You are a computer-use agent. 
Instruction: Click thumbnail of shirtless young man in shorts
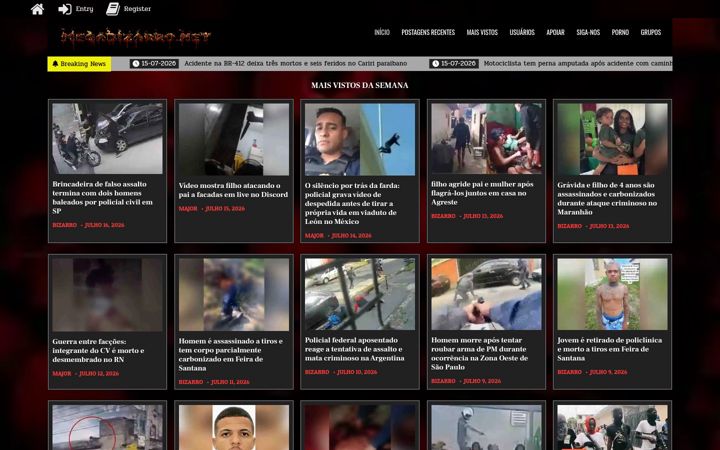(613, 294)
